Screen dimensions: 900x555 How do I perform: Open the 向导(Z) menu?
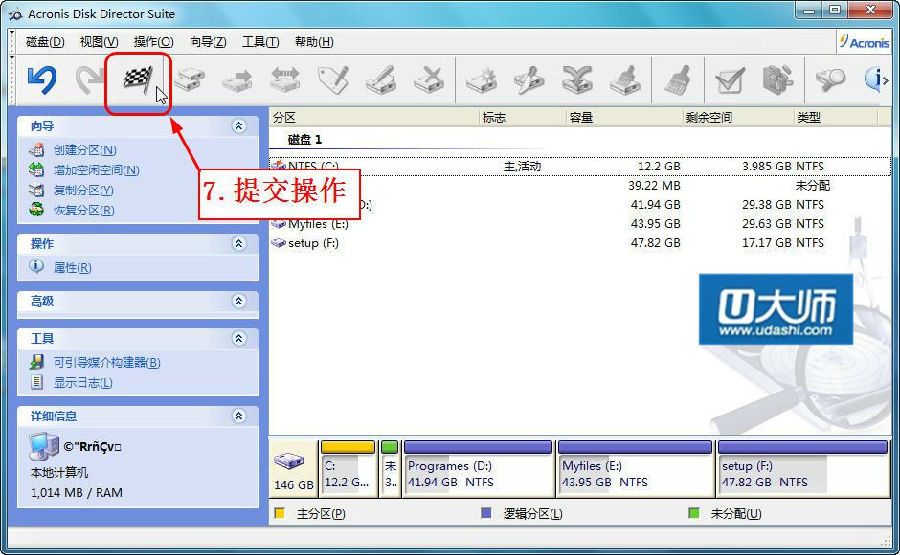point(208,42)
